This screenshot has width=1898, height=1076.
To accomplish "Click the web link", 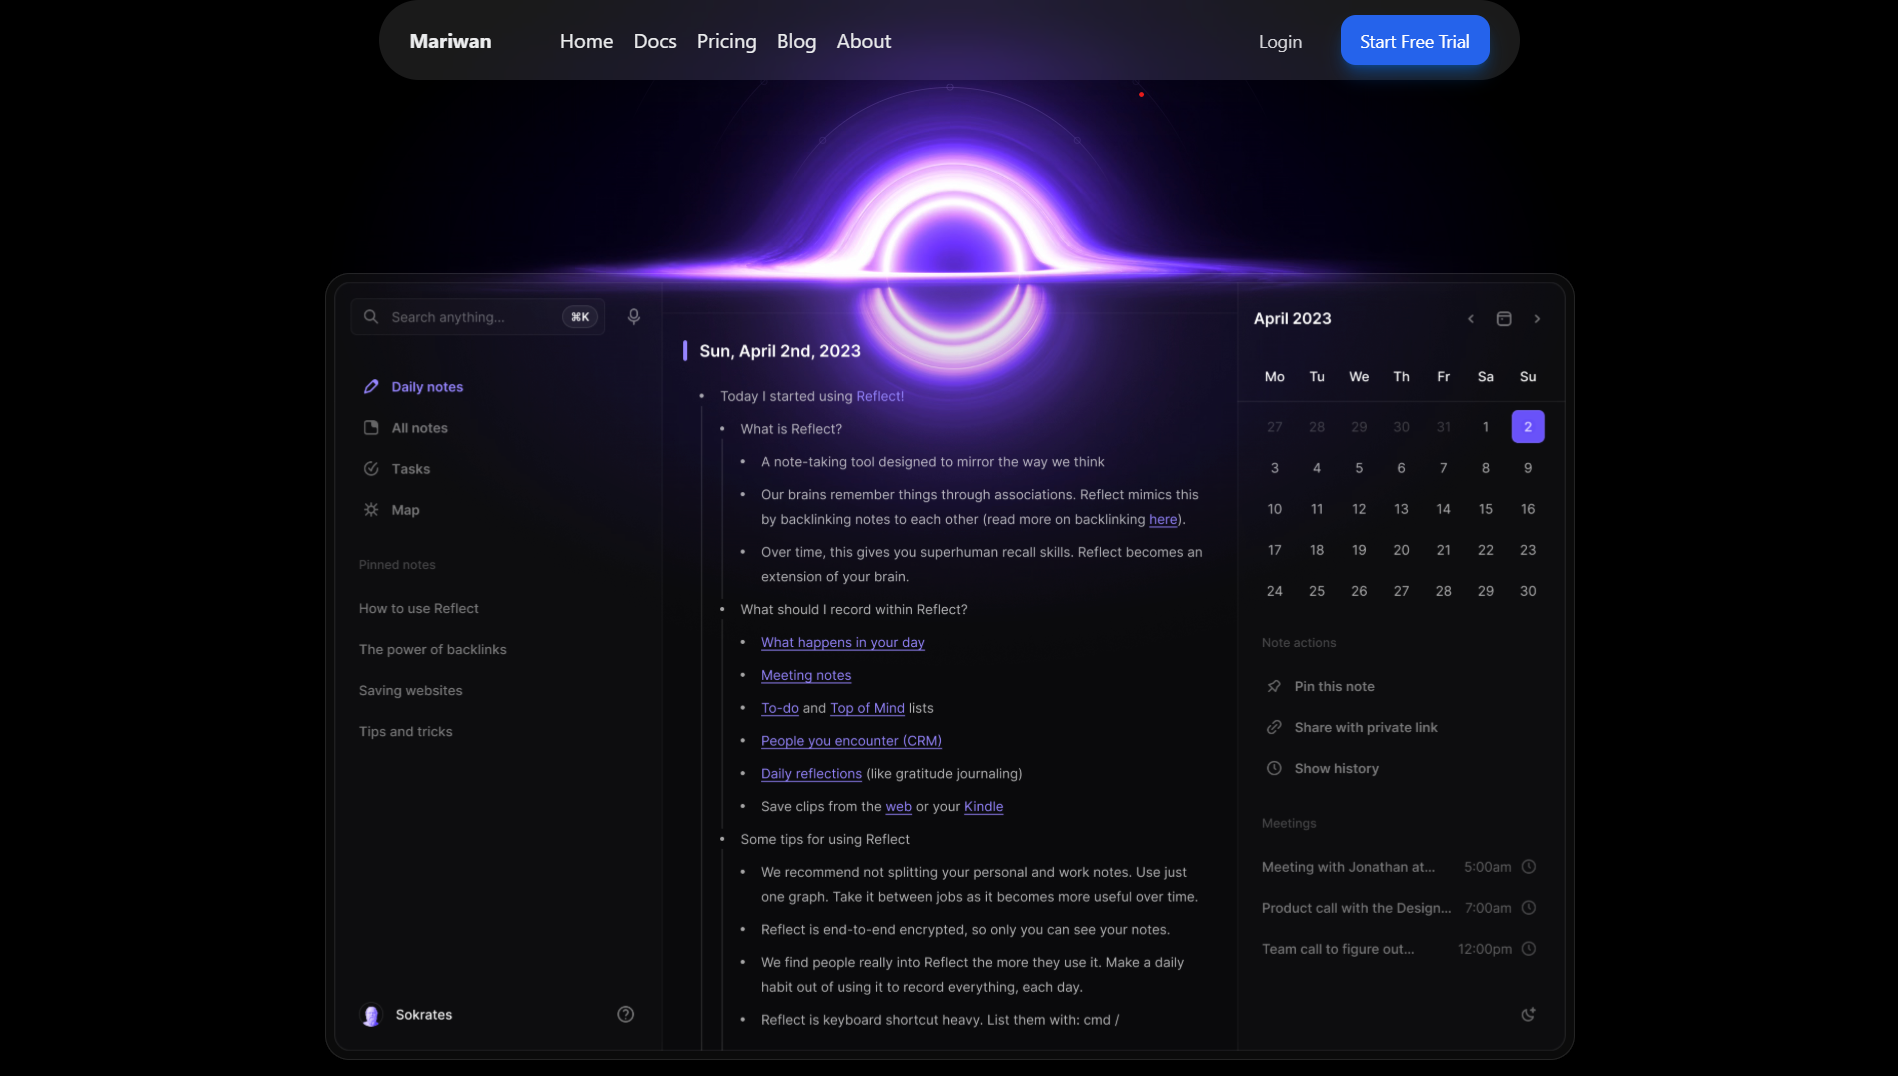I will pyautogui.click(x=898, y=807).
